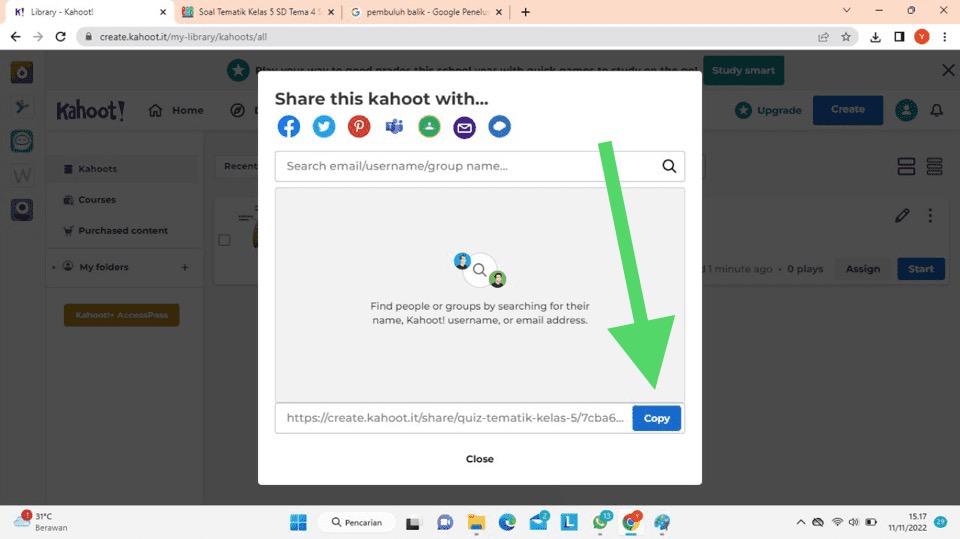Close the share dialog
Screen dimensions: 960x539
479,459
